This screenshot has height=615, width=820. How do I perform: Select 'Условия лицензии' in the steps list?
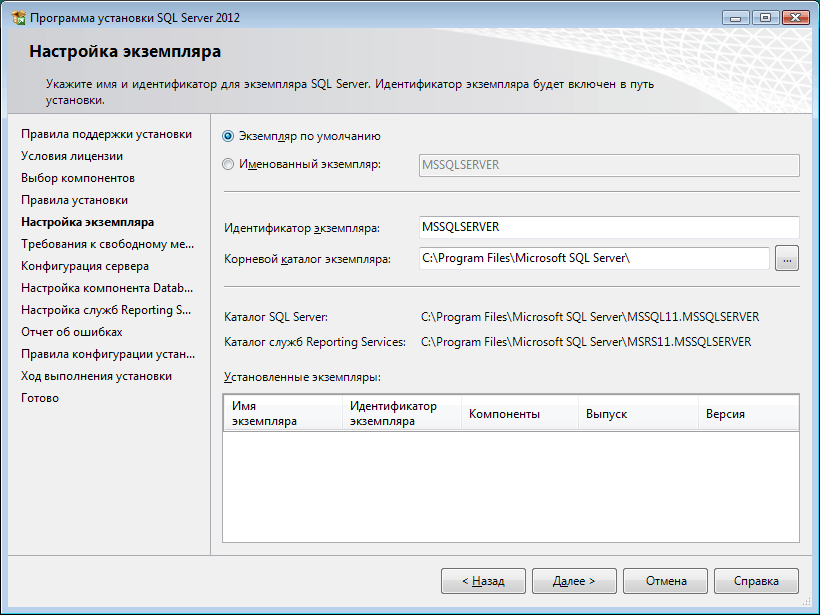pos(72,156)
